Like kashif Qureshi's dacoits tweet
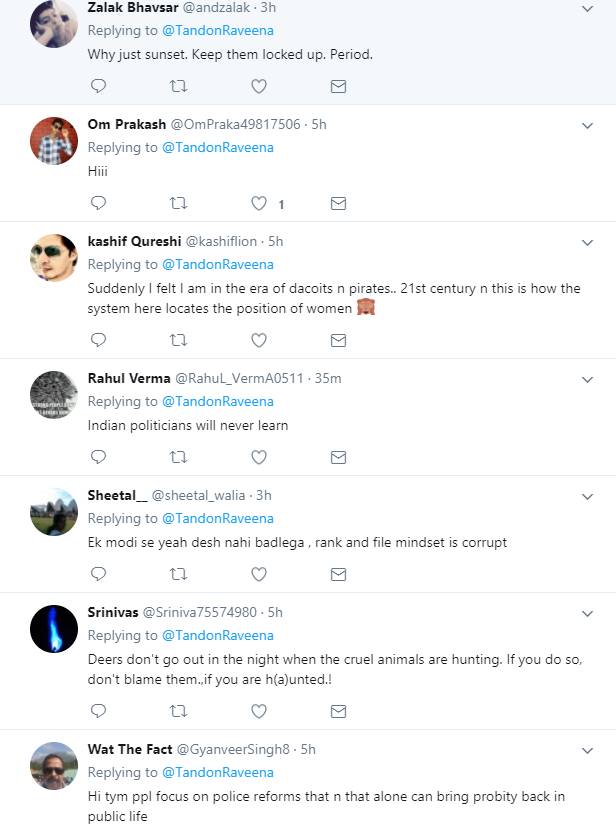 point(259,340)
